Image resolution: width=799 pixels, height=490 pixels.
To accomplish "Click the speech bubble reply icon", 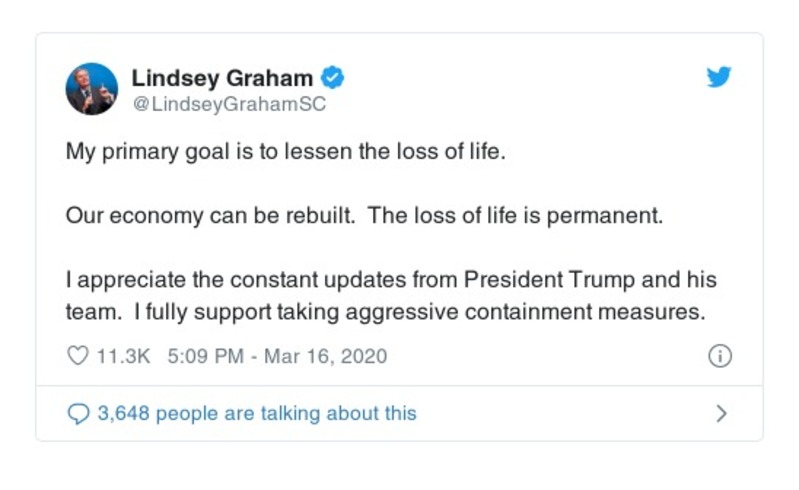I will pyautogui.click(x=77, y=413).
